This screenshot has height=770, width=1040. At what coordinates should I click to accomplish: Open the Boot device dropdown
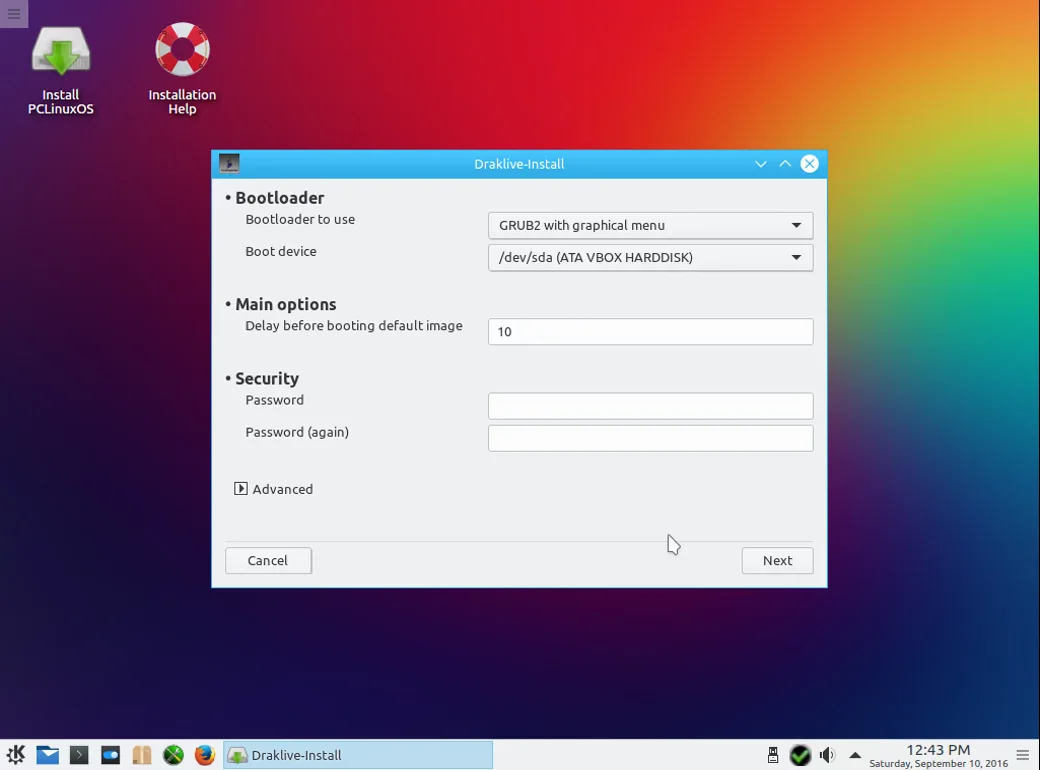click(650, 257)
